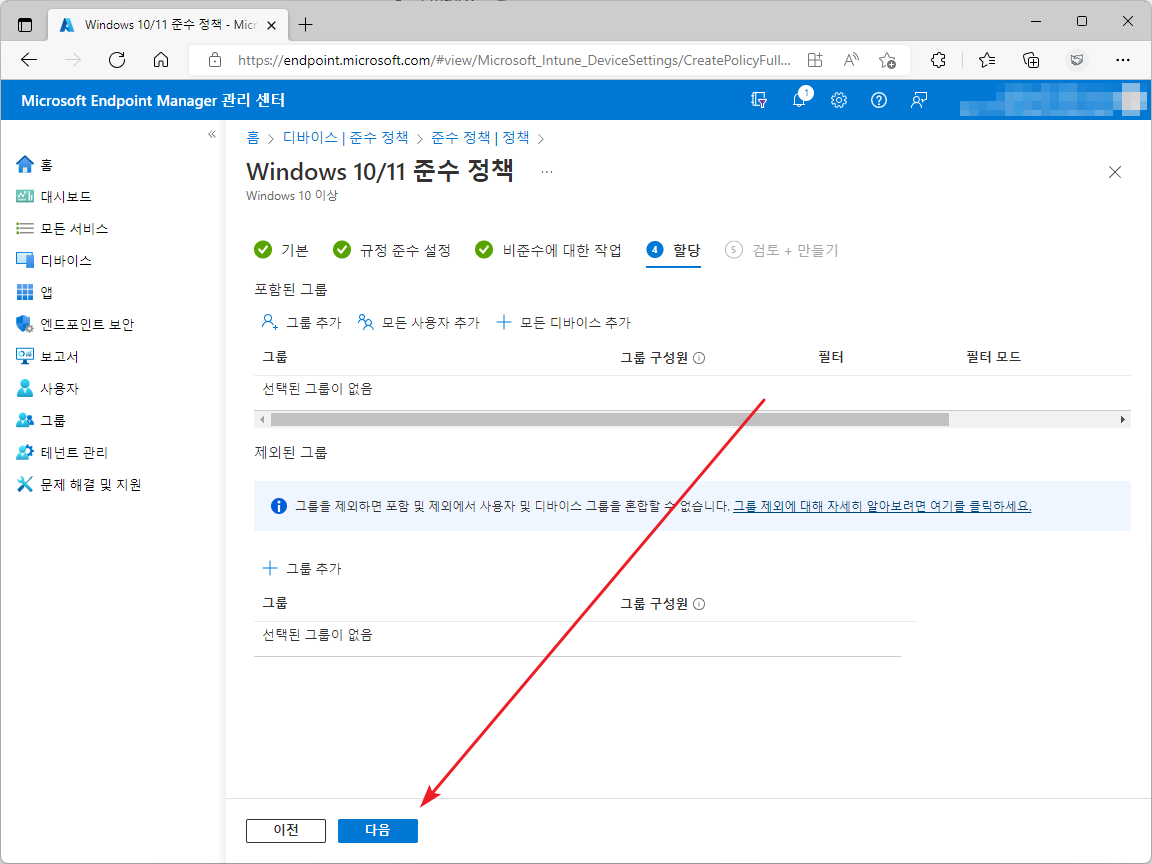The height and width of the screenshot is (864, 1152).
Task: Click 홈 breadcrumb link
Action: [253, 137]
